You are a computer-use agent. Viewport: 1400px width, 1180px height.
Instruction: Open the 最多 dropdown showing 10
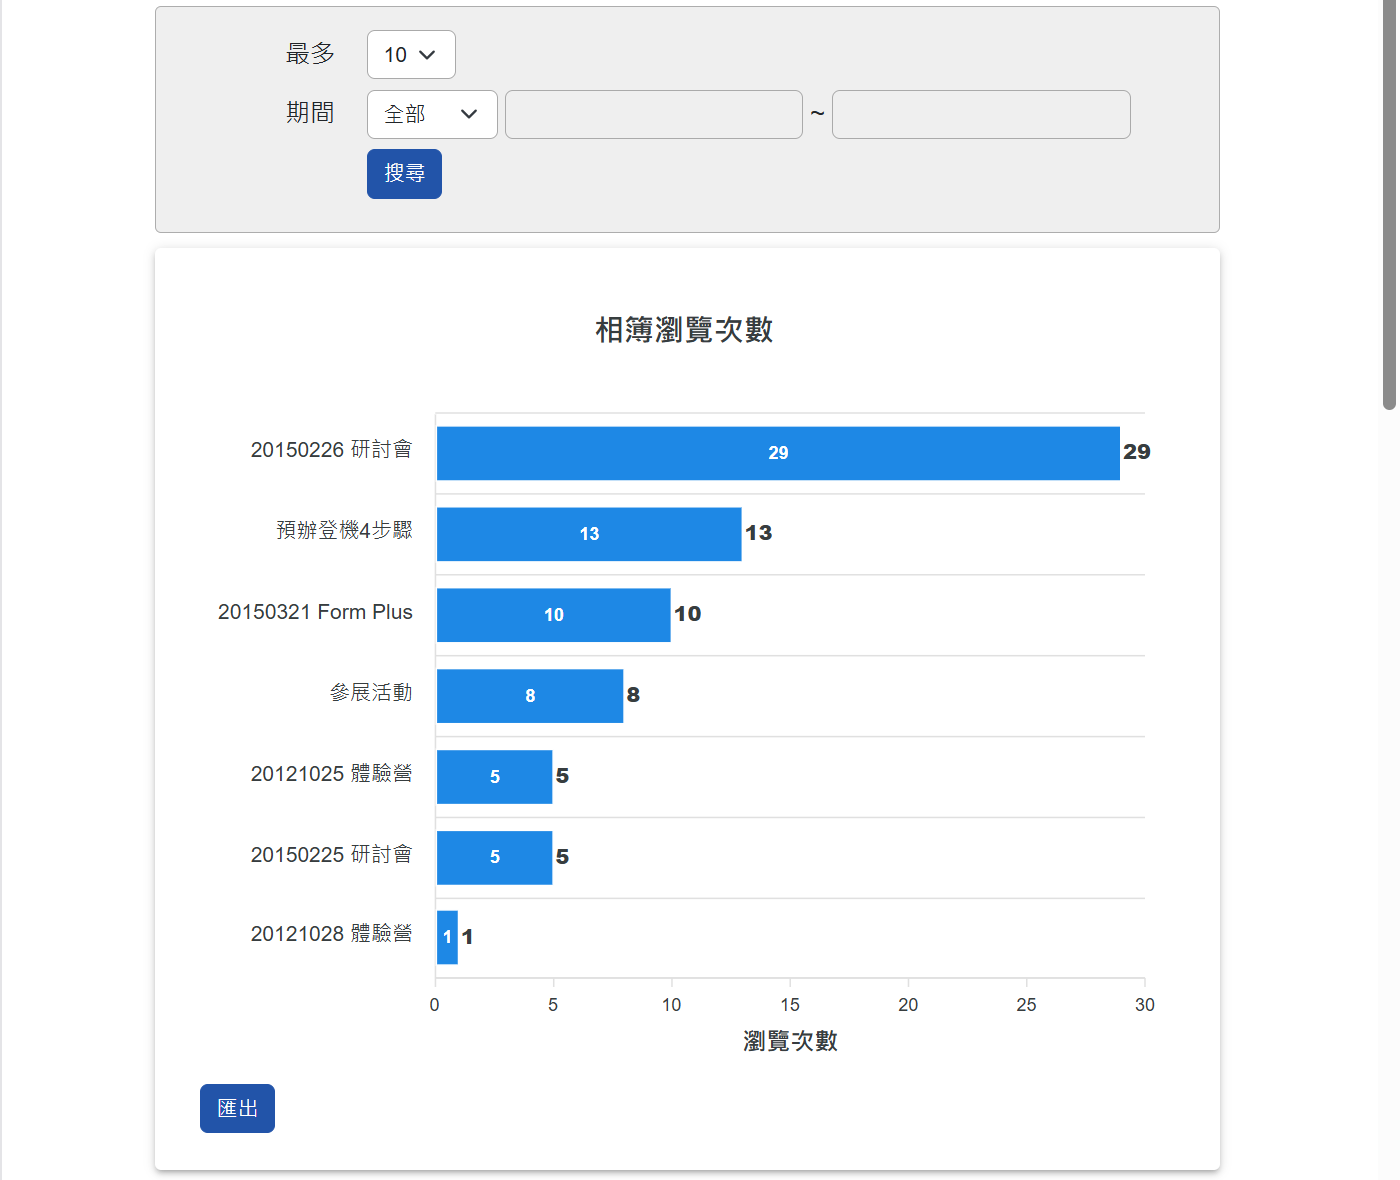[411, 54]
